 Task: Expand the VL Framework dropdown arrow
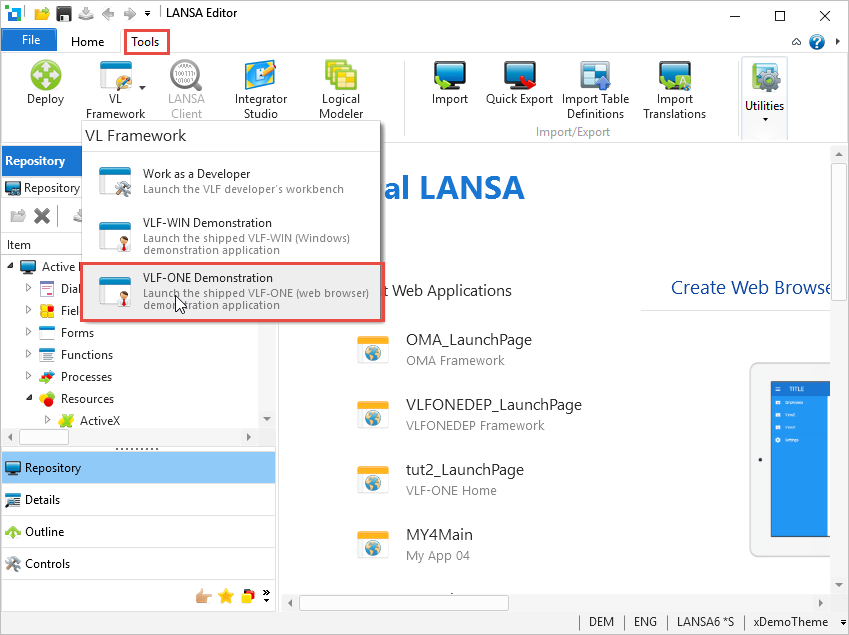(142, 87)
